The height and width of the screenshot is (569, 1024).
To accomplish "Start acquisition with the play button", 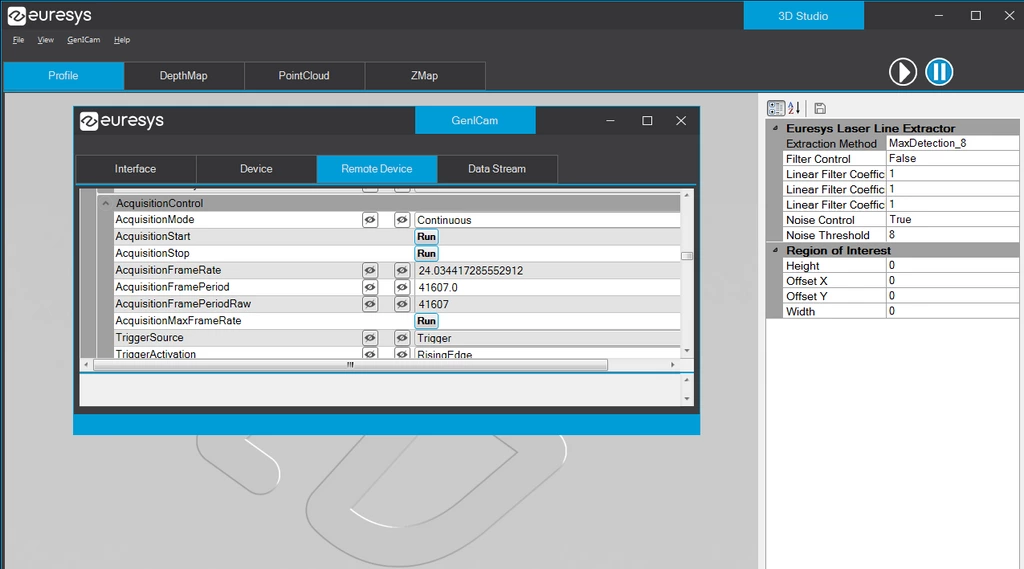I will point(903,71).
